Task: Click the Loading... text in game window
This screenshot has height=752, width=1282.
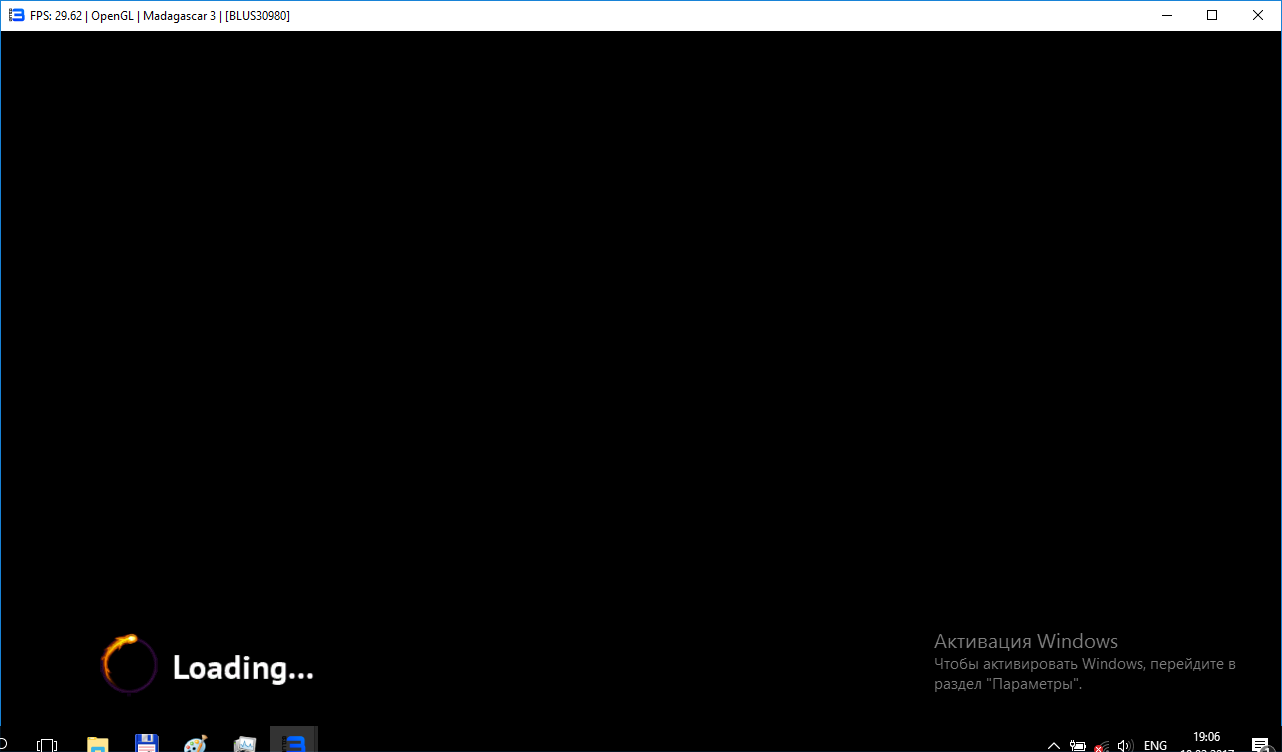Action: pyautogui.click(x=243, y=668)
